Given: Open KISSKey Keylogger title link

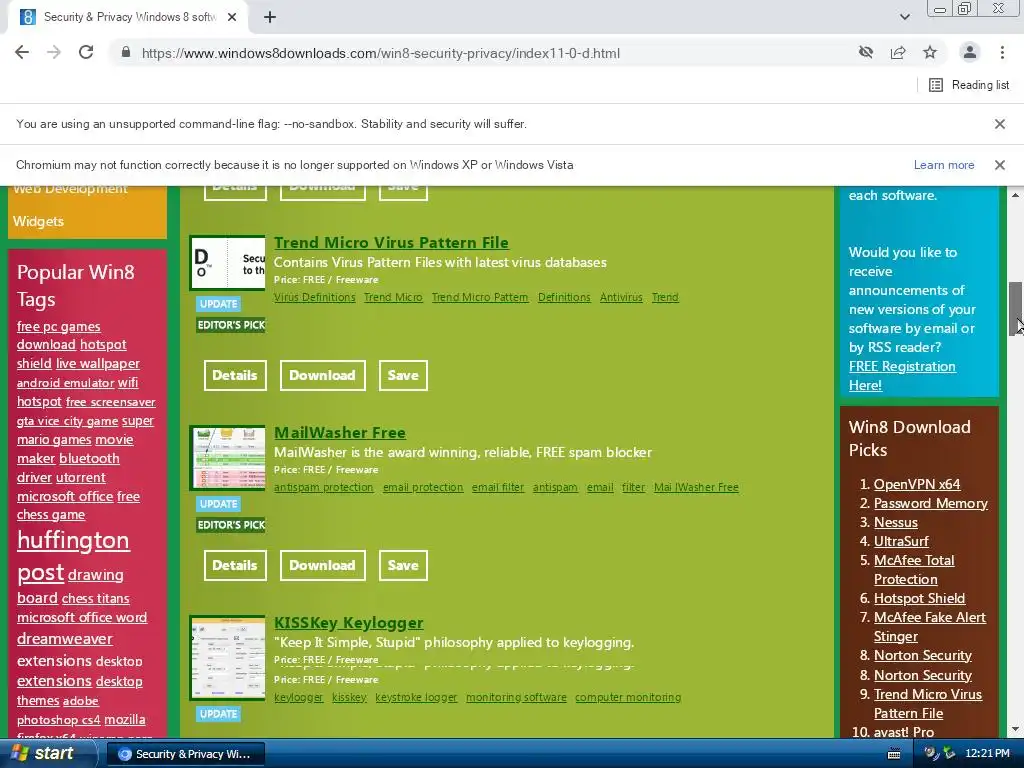Looking at the screenshot, I should pos(349,622).
